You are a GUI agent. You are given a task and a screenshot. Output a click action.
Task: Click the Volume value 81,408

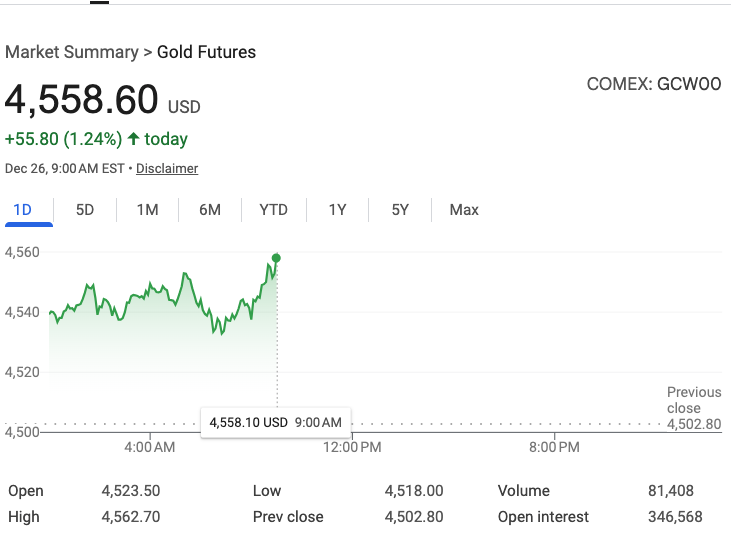(x=671, y=491)
